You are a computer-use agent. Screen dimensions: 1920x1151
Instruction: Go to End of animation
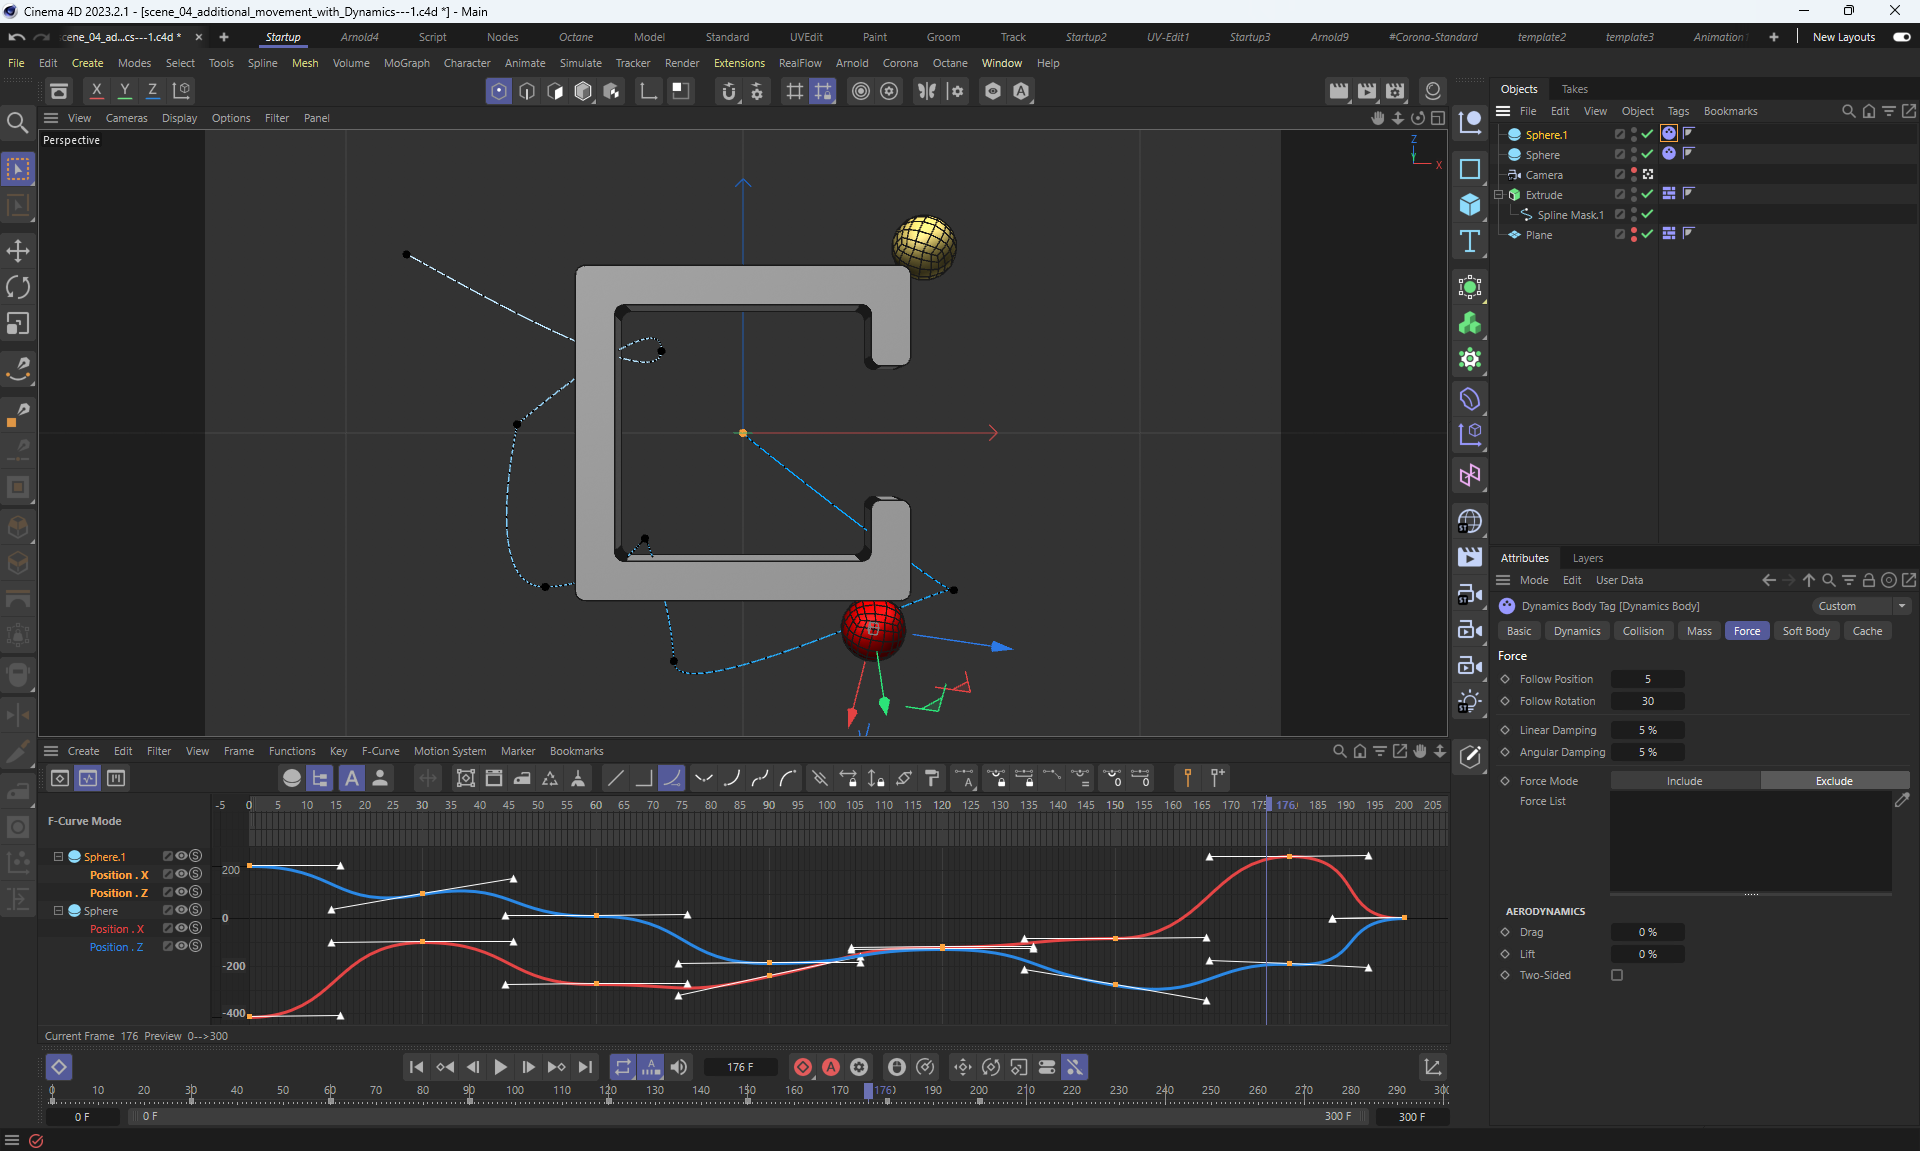pos(585,1067)
